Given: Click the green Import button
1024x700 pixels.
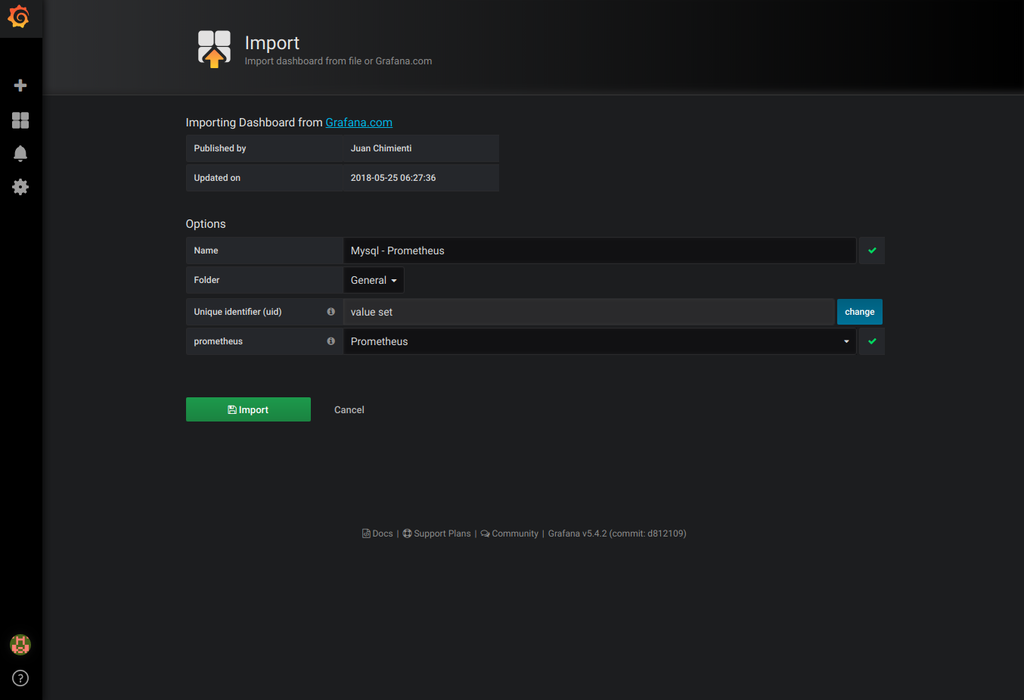Looking at the screenshot, I should click(248, 409).
